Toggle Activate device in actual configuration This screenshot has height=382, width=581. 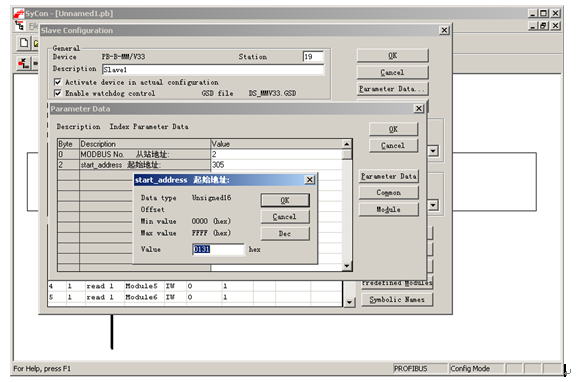(x=57, y=82)
